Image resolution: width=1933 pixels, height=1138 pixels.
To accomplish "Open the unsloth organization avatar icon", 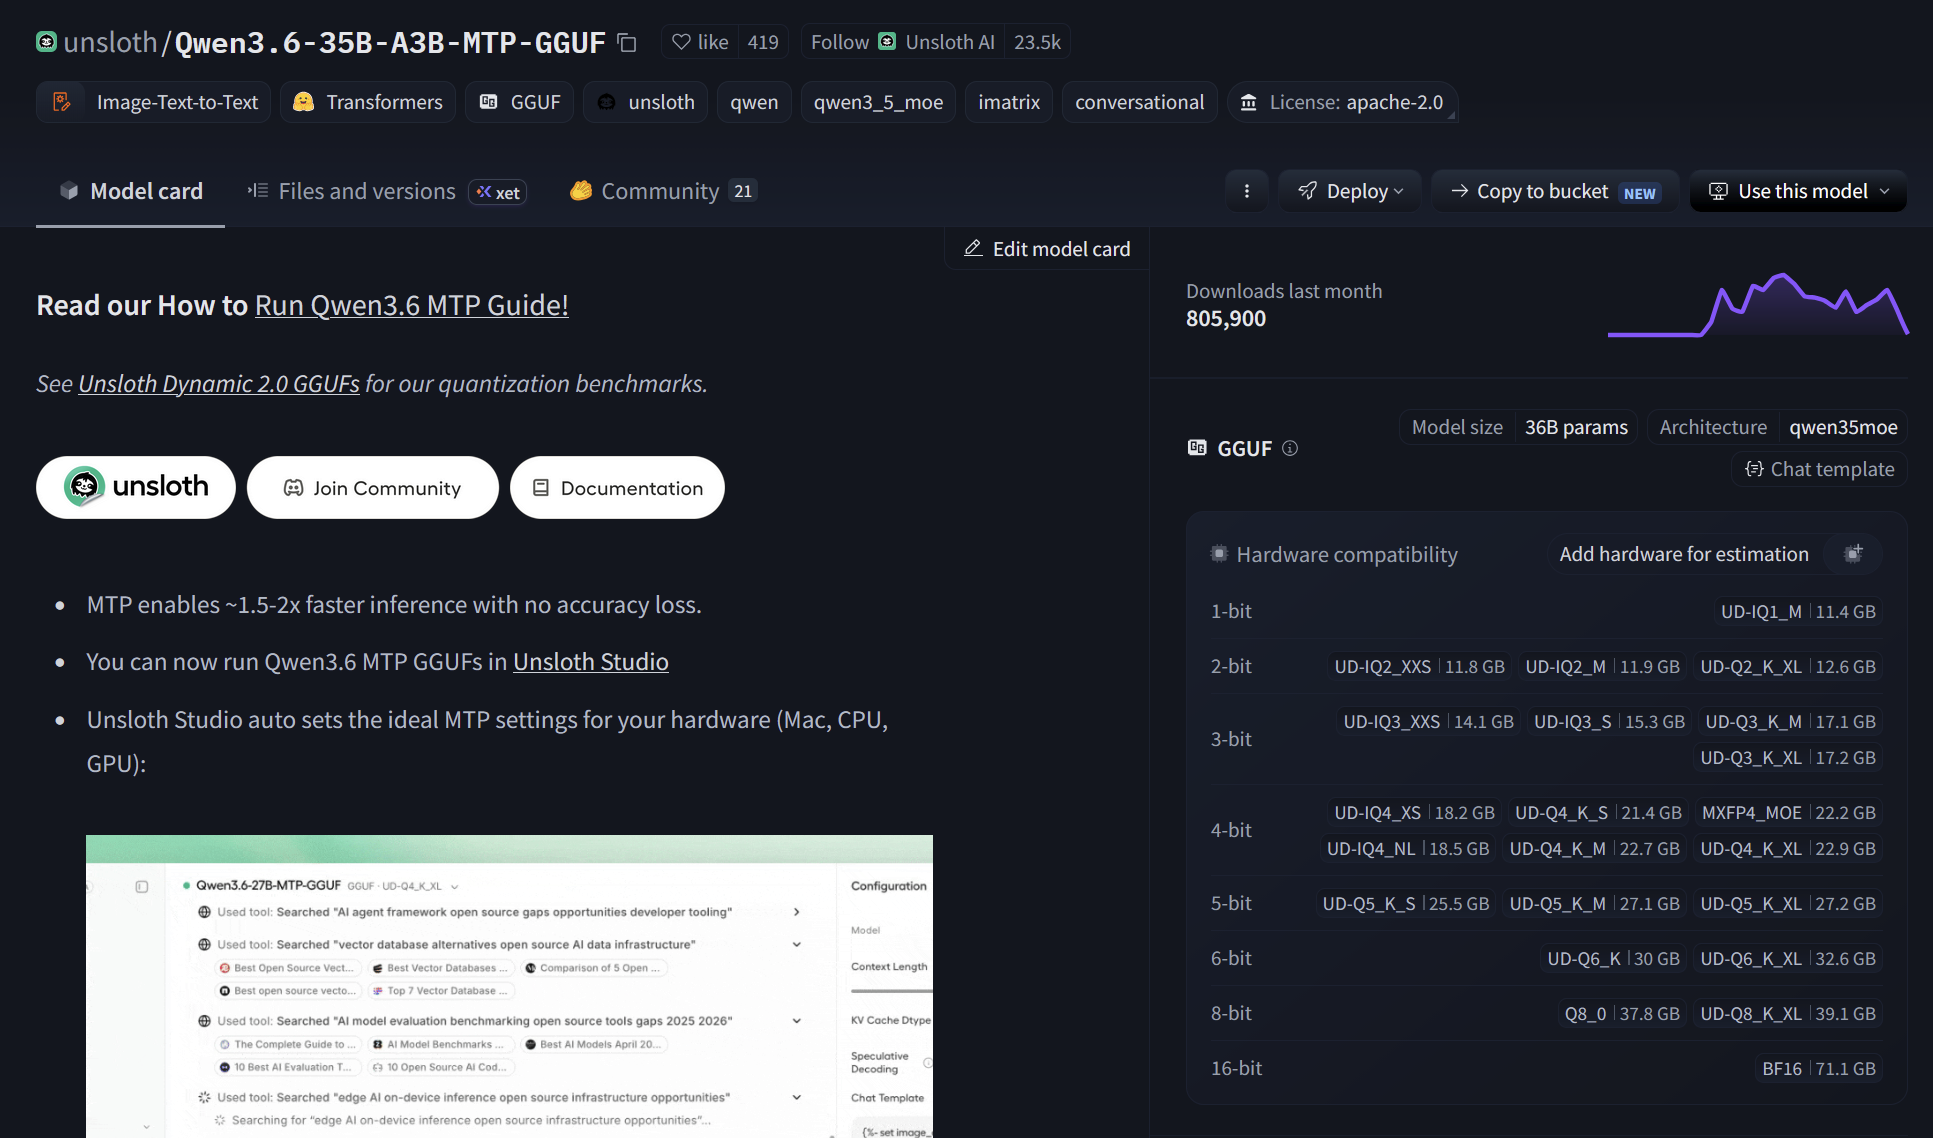I will tap(46, 42).
